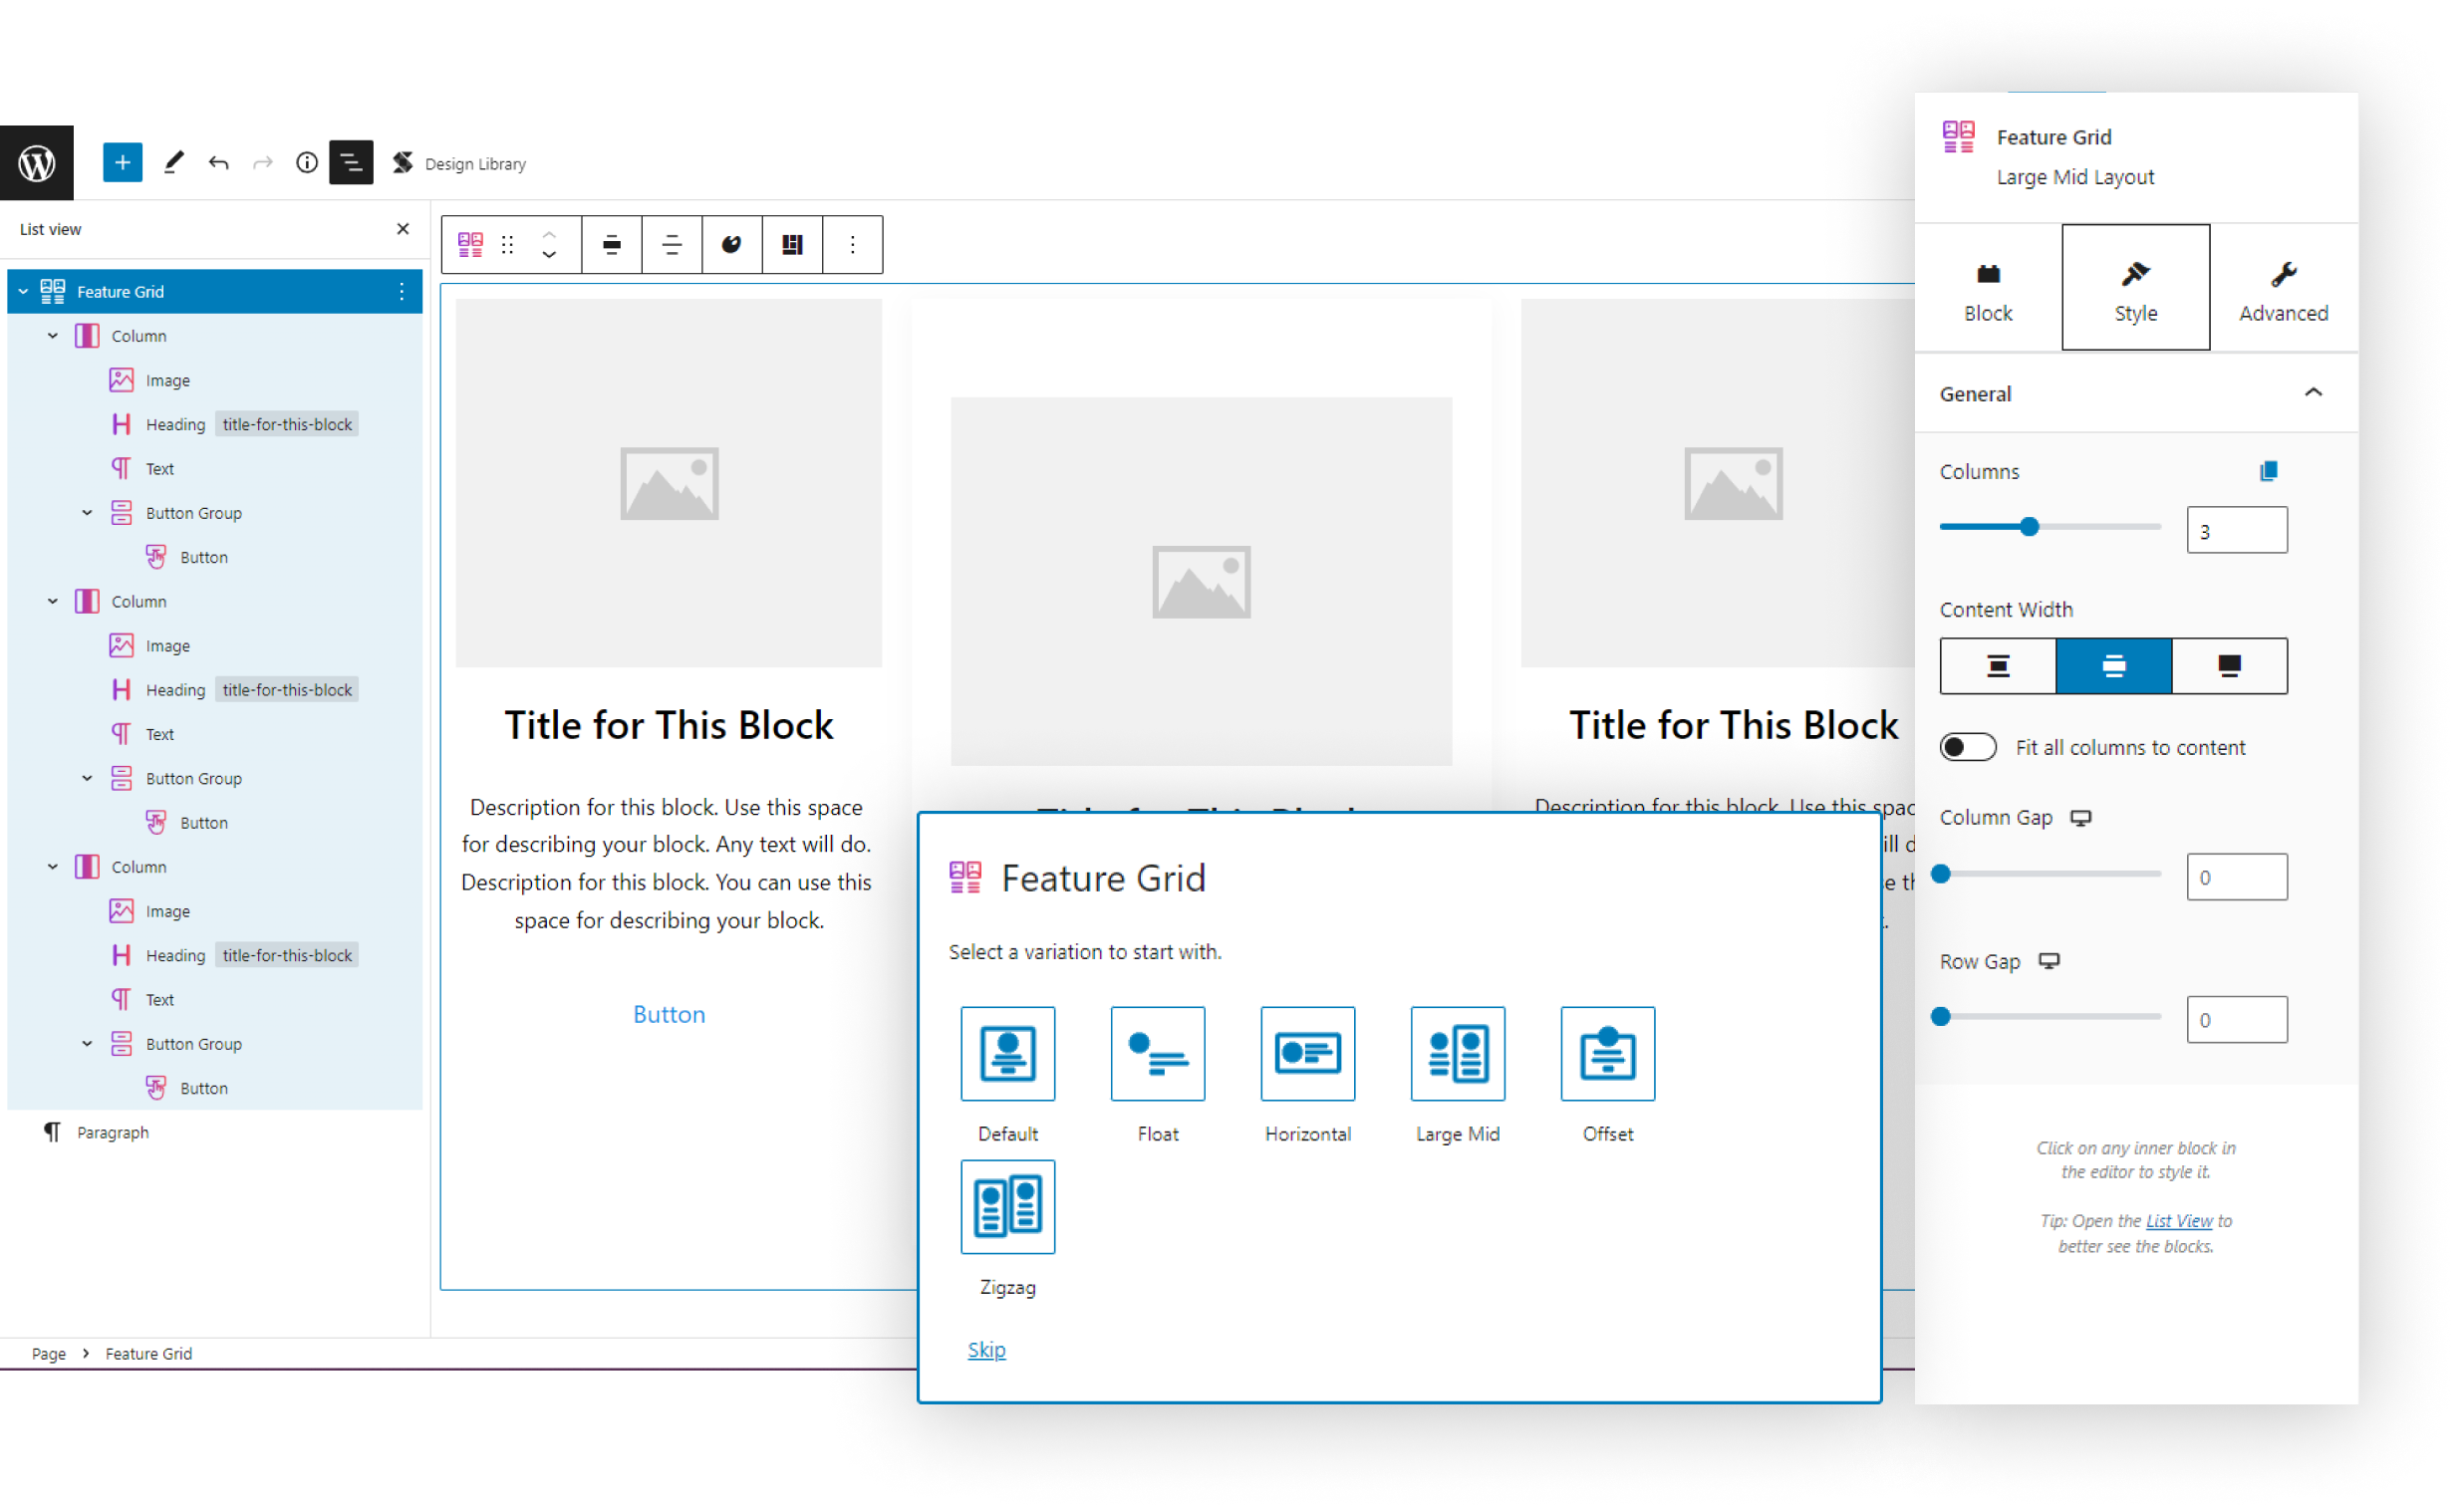Viewport: 2459px width, 1512px height.
Task: Click the Skip link
Action: (986, 1350)
